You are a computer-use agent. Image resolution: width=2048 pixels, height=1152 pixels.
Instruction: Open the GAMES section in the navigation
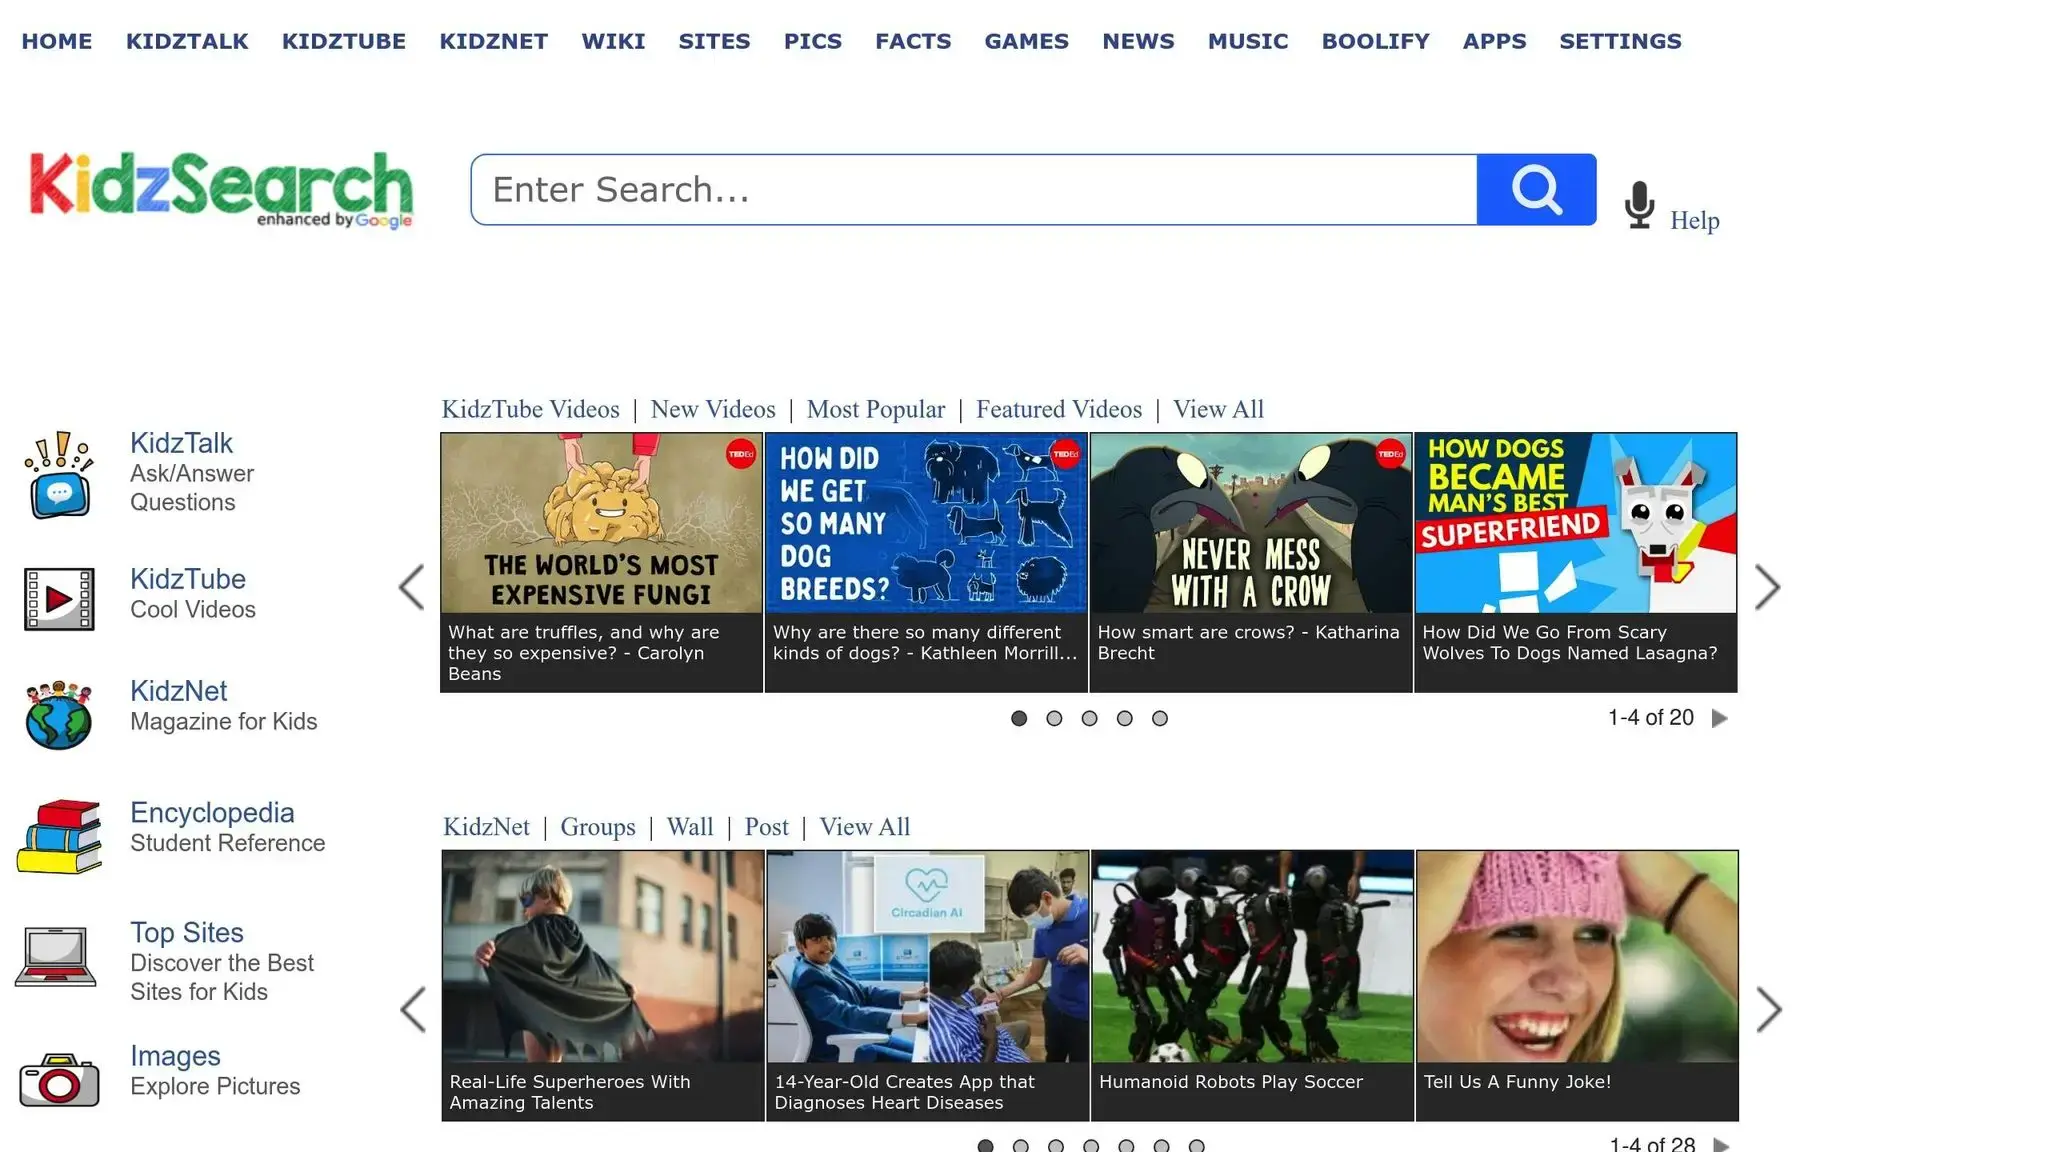tap(1026, 41)
